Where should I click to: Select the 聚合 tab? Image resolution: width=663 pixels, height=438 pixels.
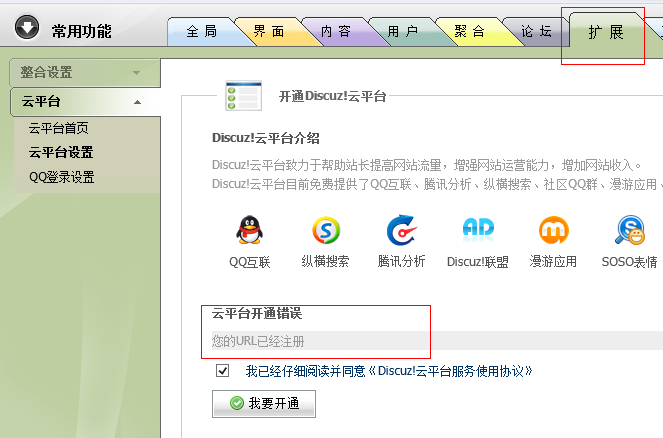469,31
